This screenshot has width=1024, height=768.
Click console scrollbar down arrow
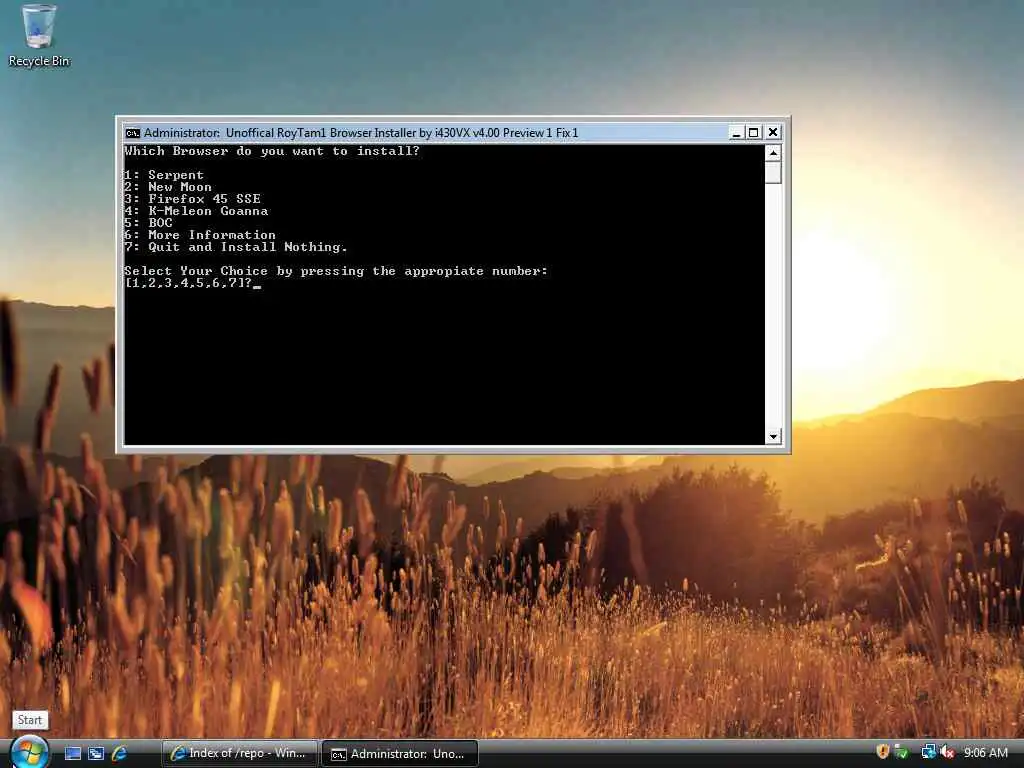[773, 436]
